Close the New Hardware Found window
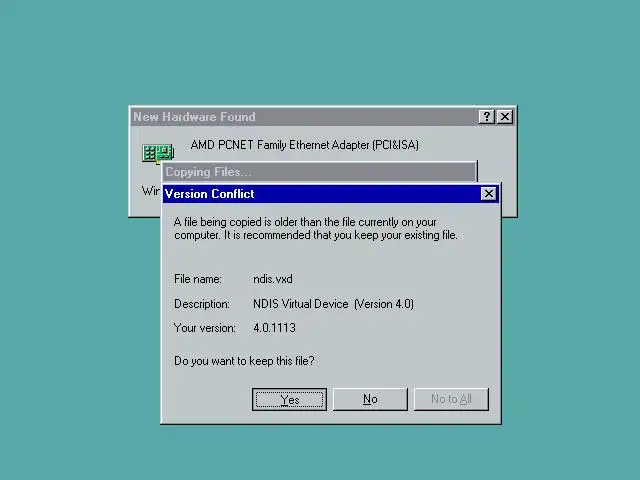640x480 pixels. [x=505, y=117]
